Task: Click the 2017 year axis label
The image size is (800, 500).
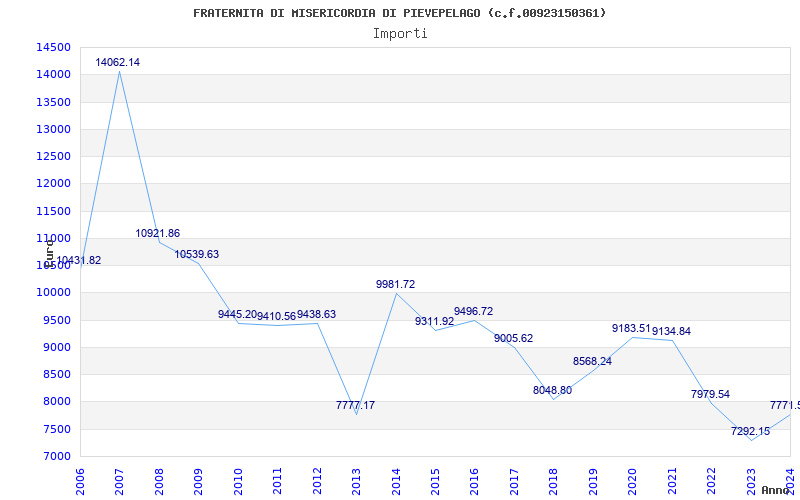Action: coord(514,482)
